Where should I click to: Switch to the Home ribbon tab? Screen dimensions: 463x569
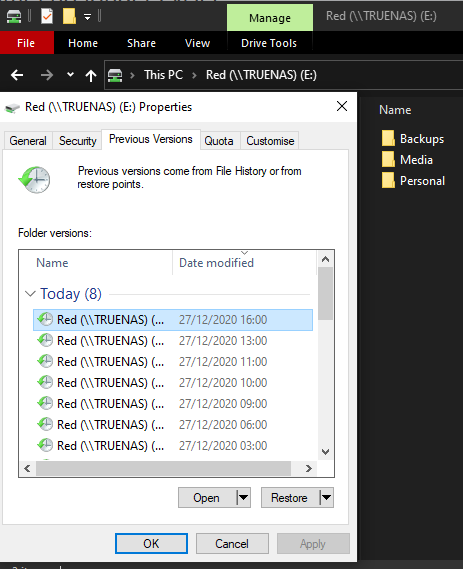click(83, 43)
